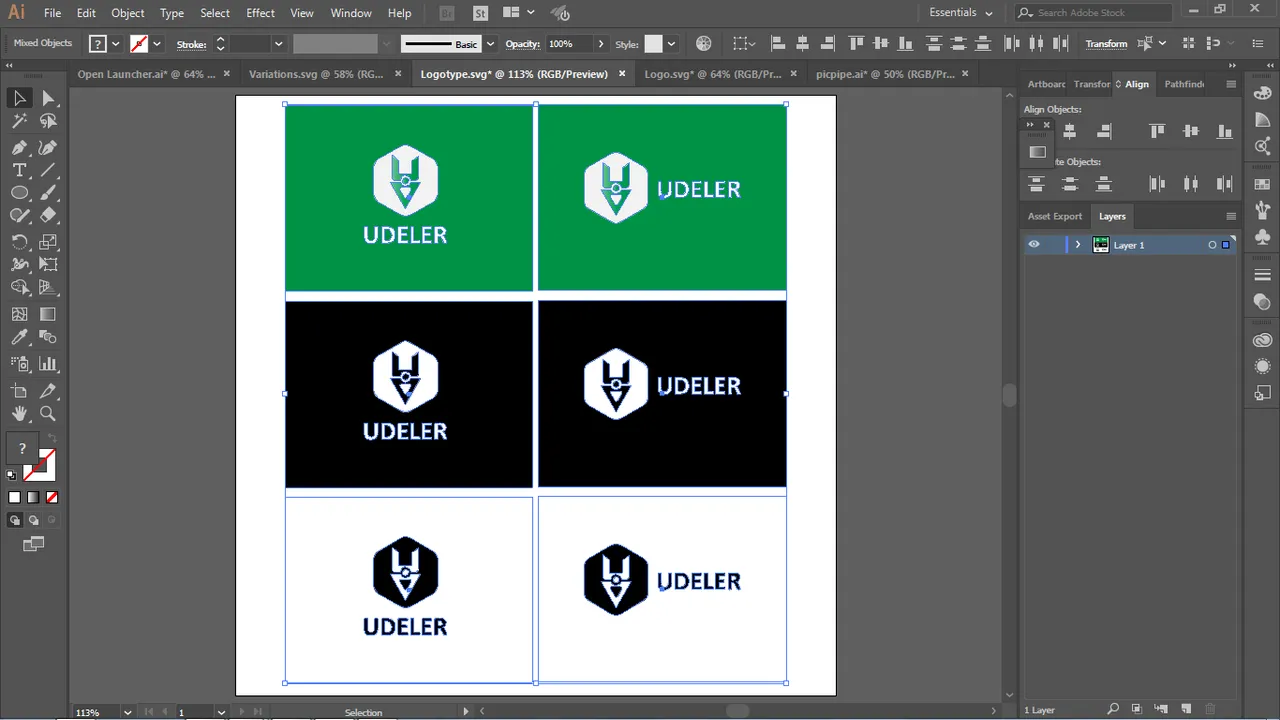Select the Eraser tool
1280x720 pixels.
click(48, 216)
